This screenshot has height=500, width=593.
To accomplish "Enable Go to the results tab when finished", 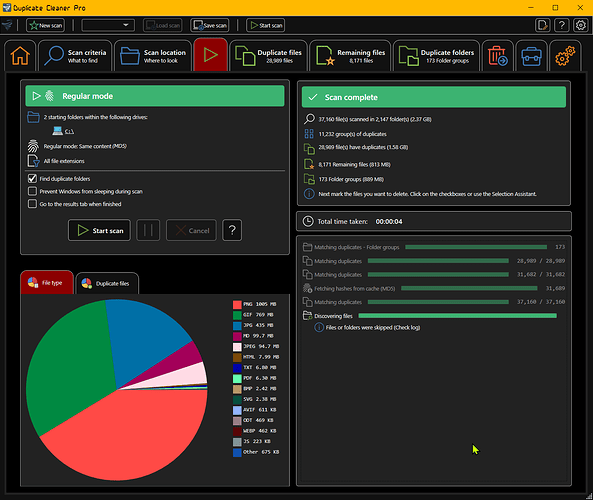I will [x=33, y=204].
